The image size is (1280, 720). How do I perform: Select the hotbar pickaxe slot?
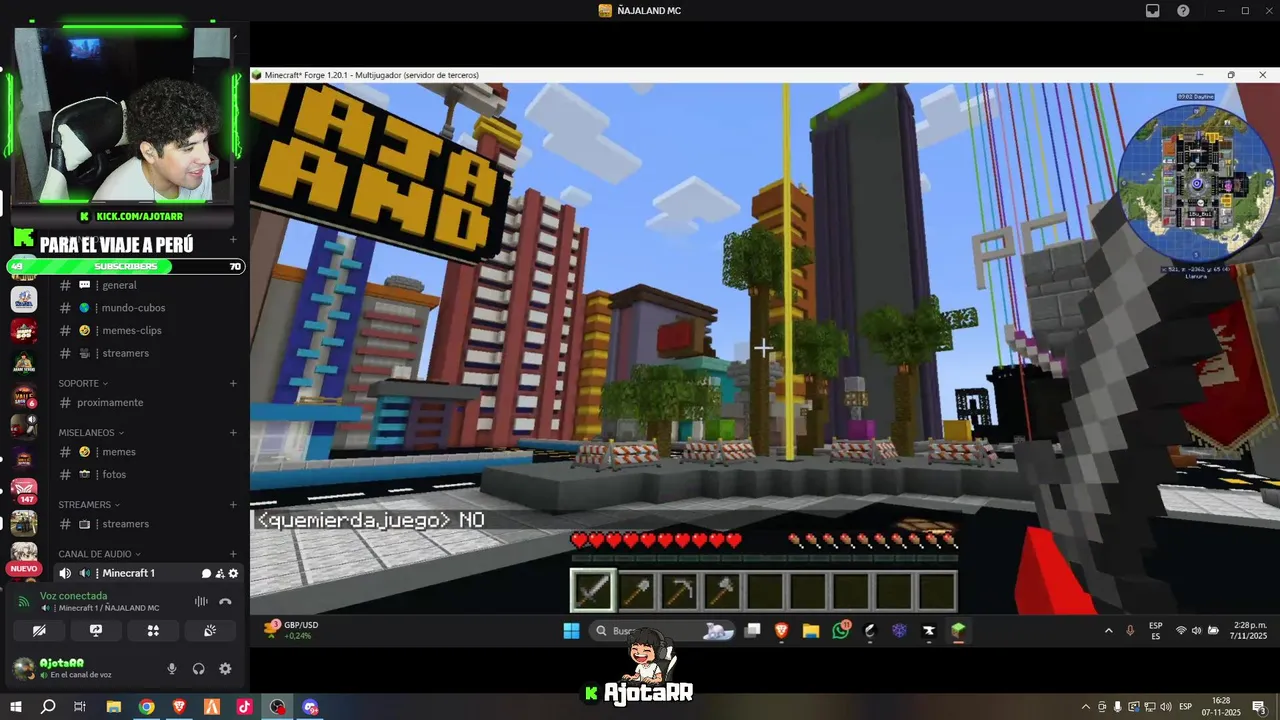click(x=679, y=590)
